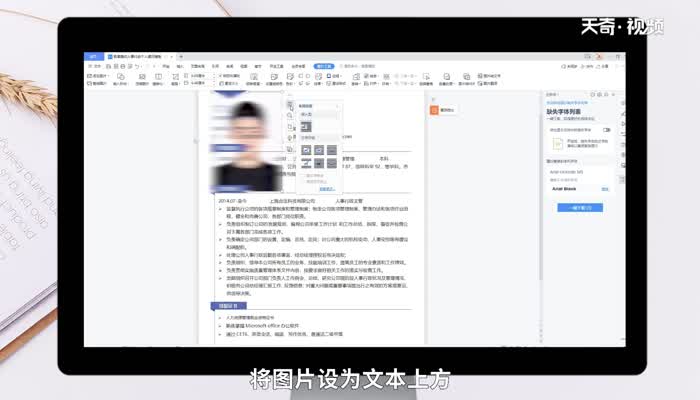Viewport: 700px width, 400px height.
Task: Click the layout options icon beside the photo
Action: [290, 104]
